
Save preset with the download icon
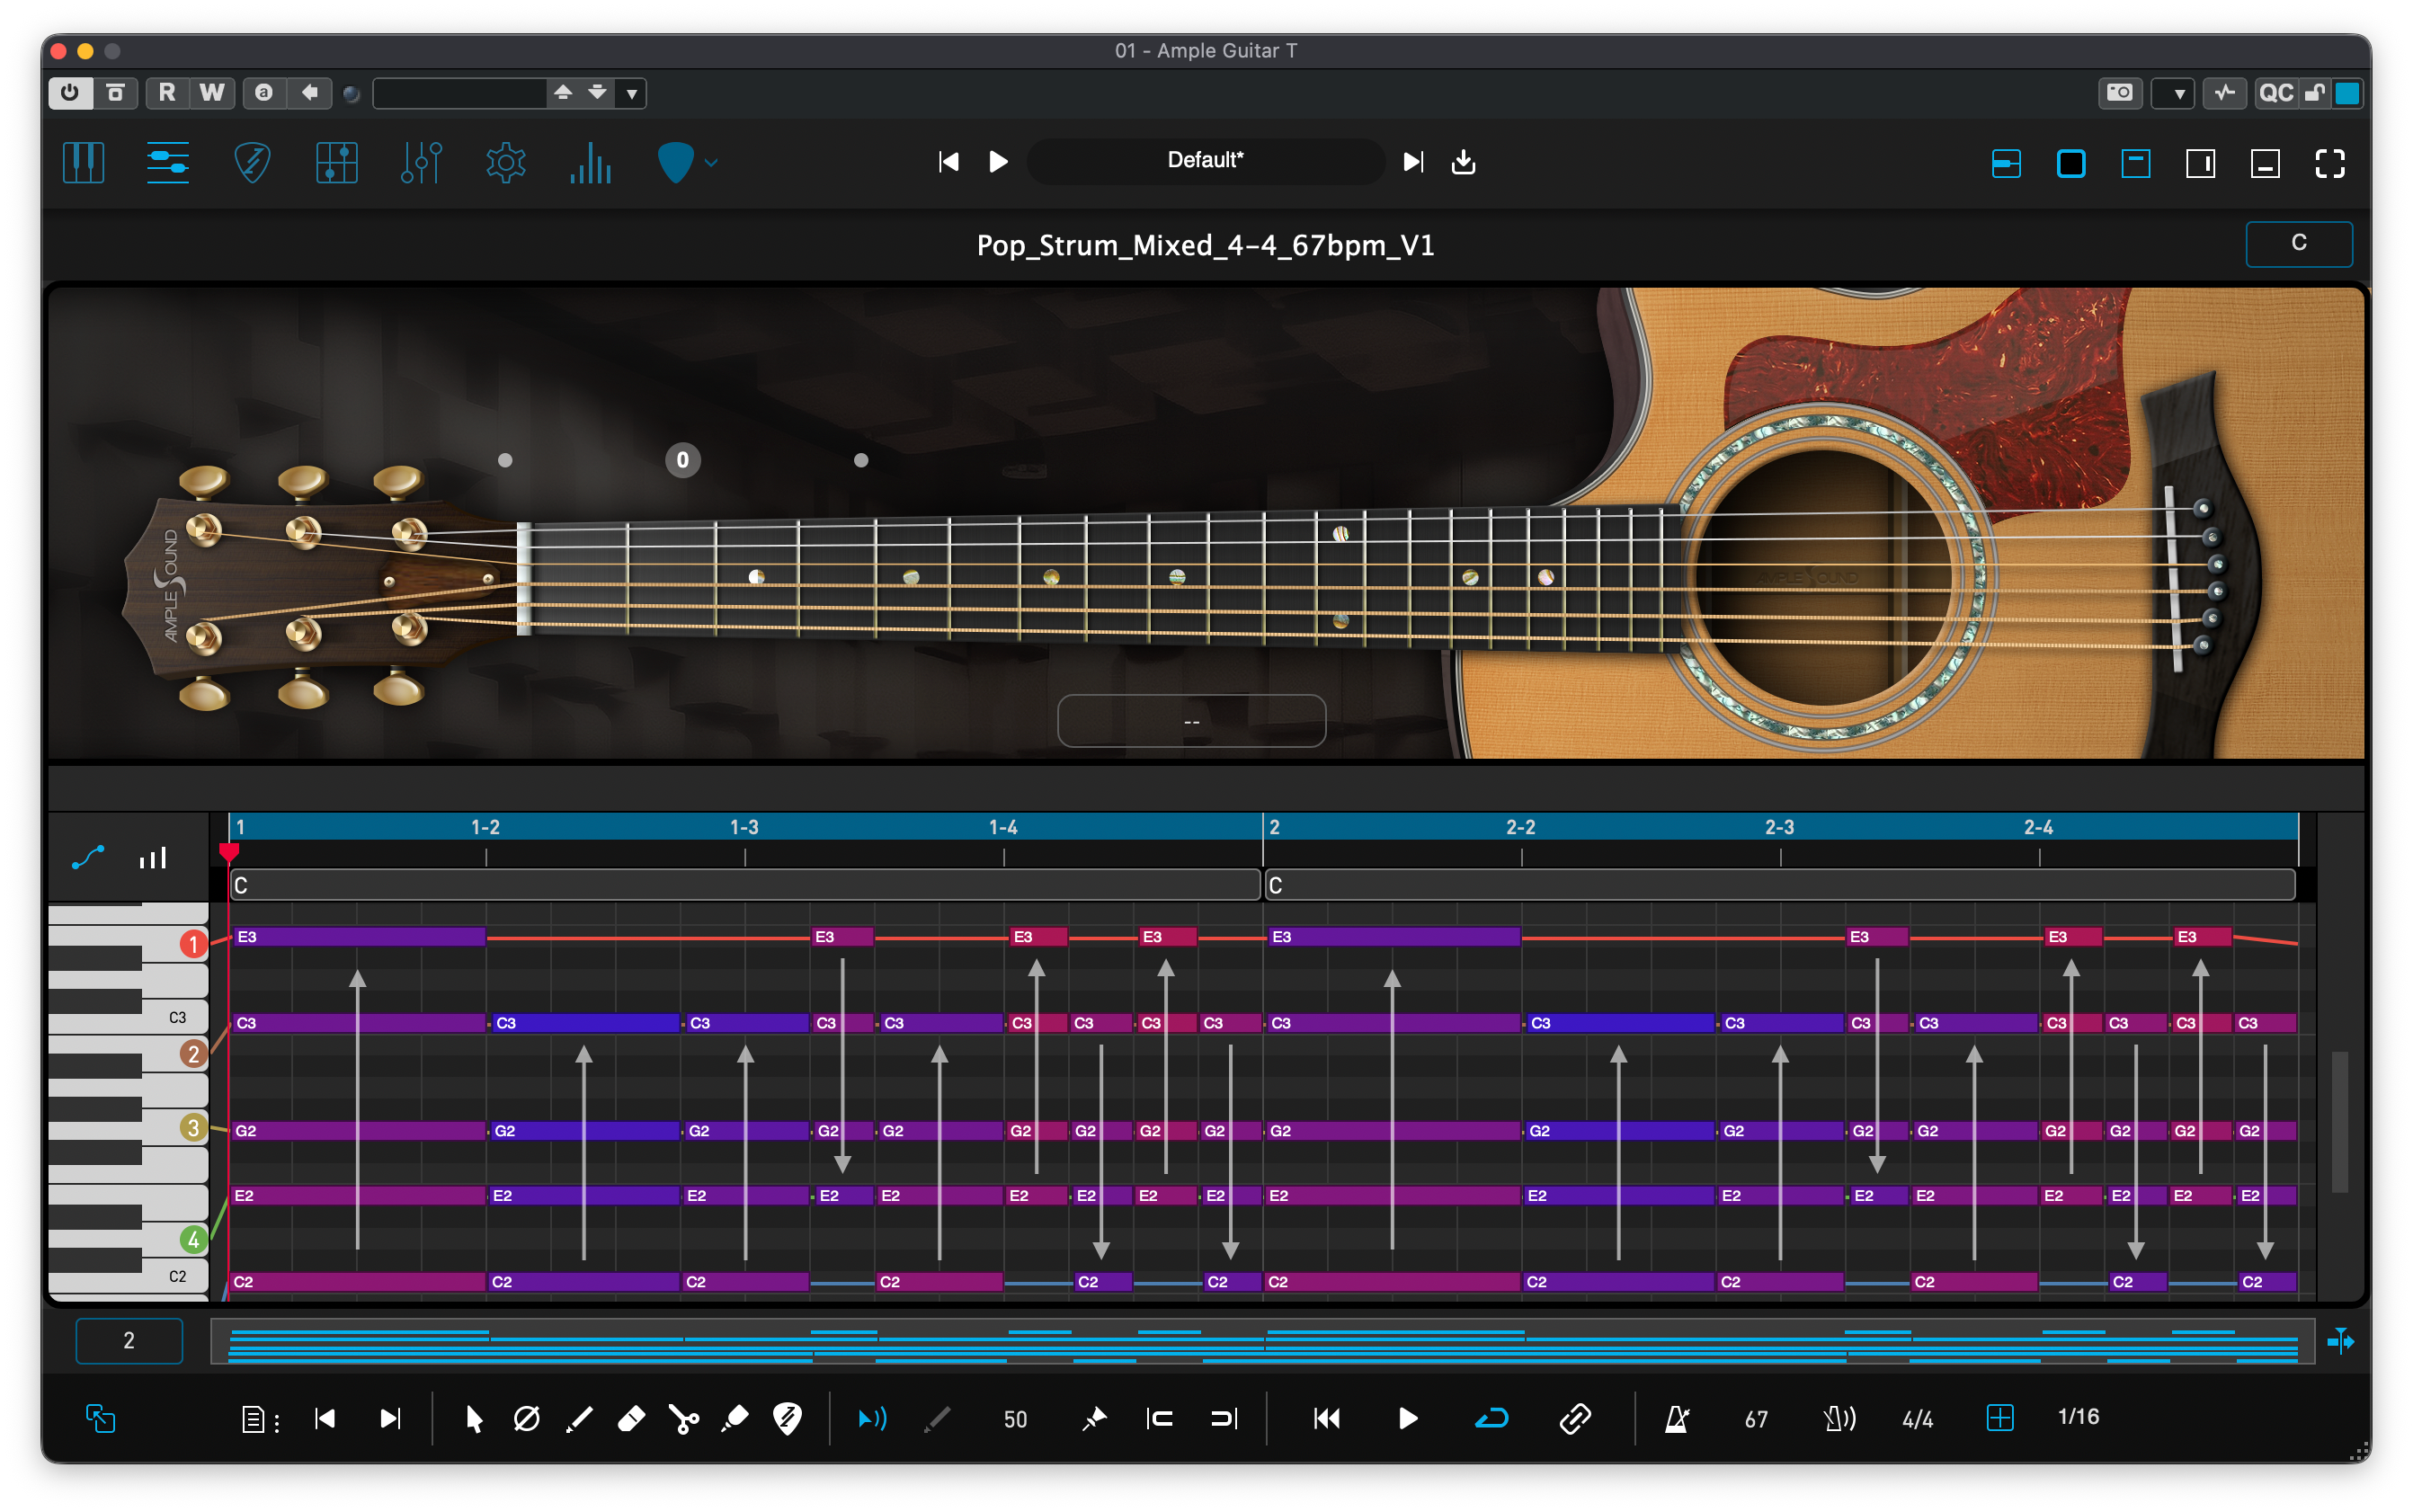point(1463,161)
